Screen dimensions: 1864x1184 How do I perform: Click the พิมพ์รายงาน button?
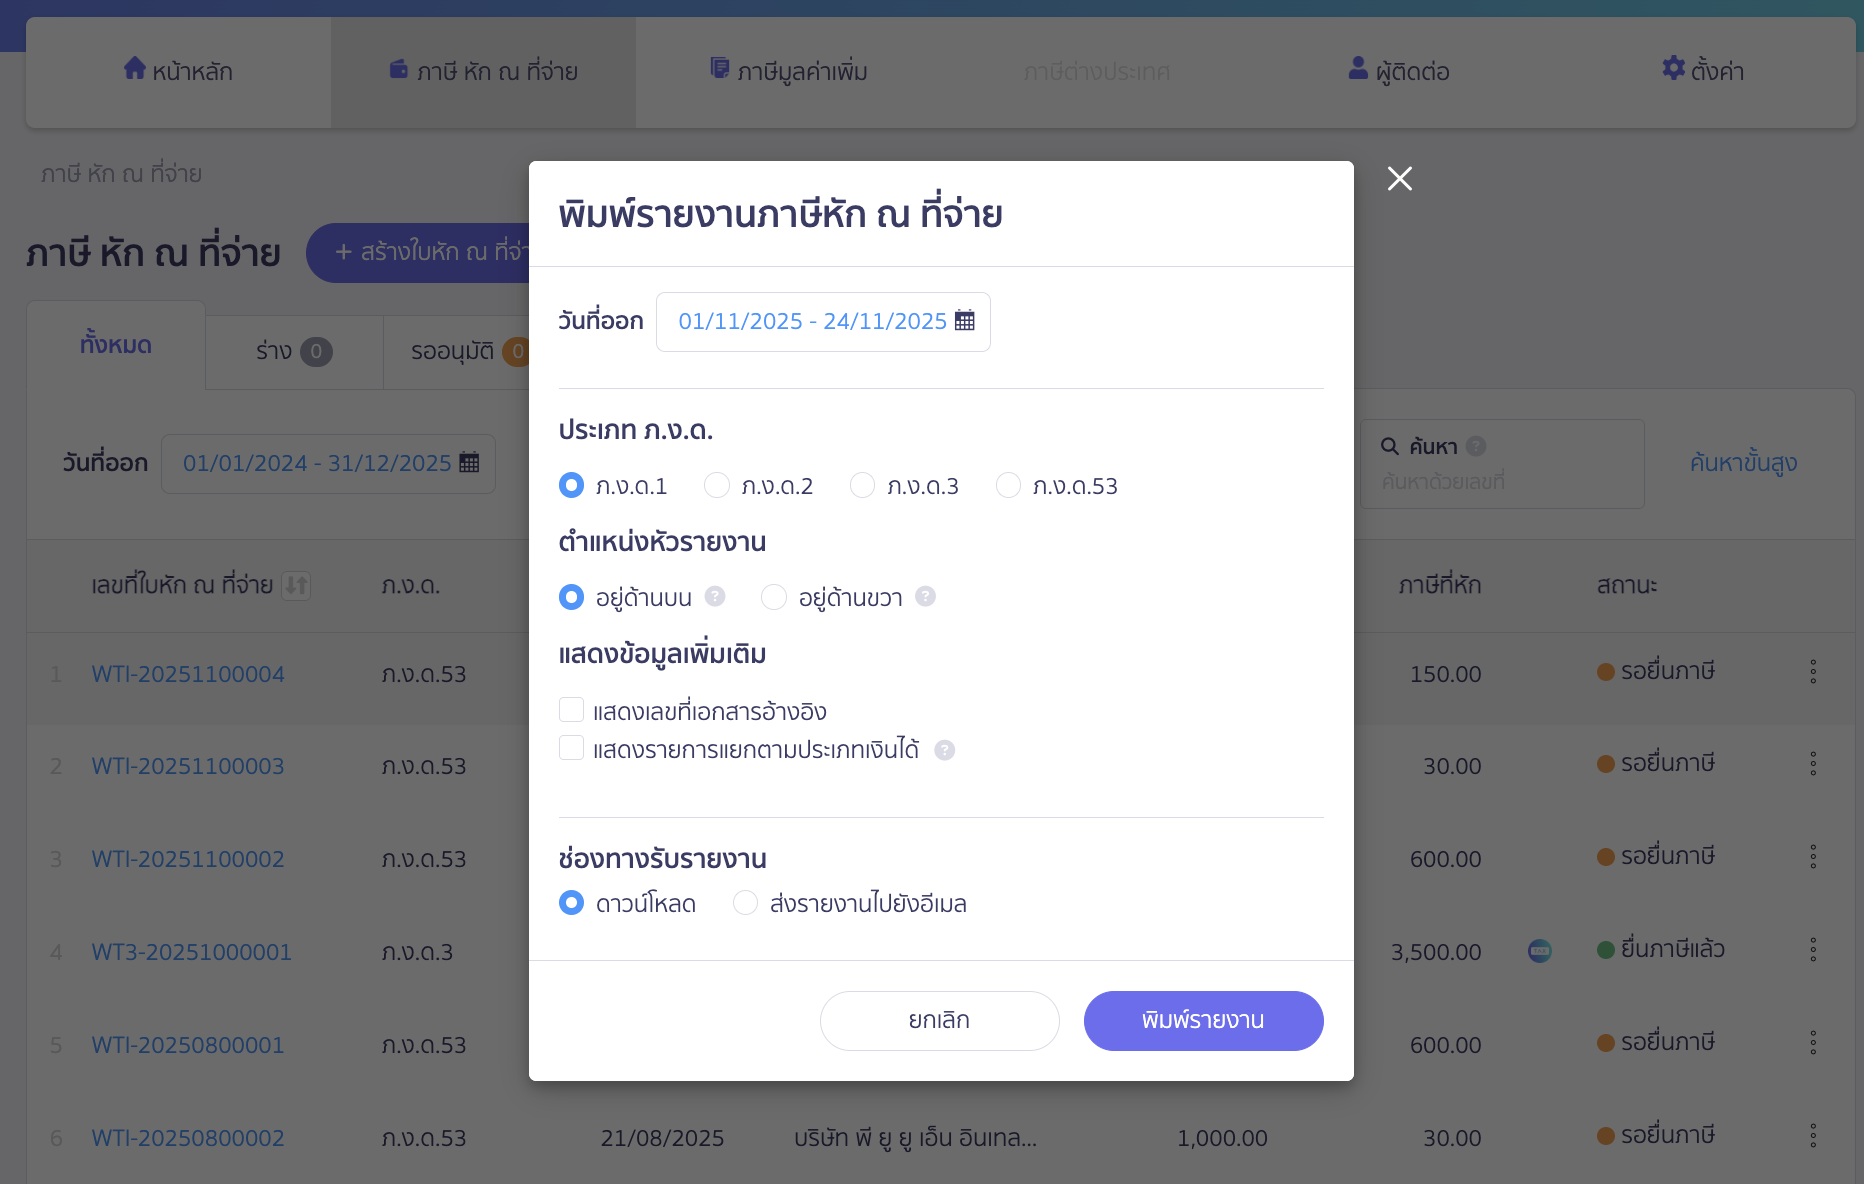(1203, 1021)
